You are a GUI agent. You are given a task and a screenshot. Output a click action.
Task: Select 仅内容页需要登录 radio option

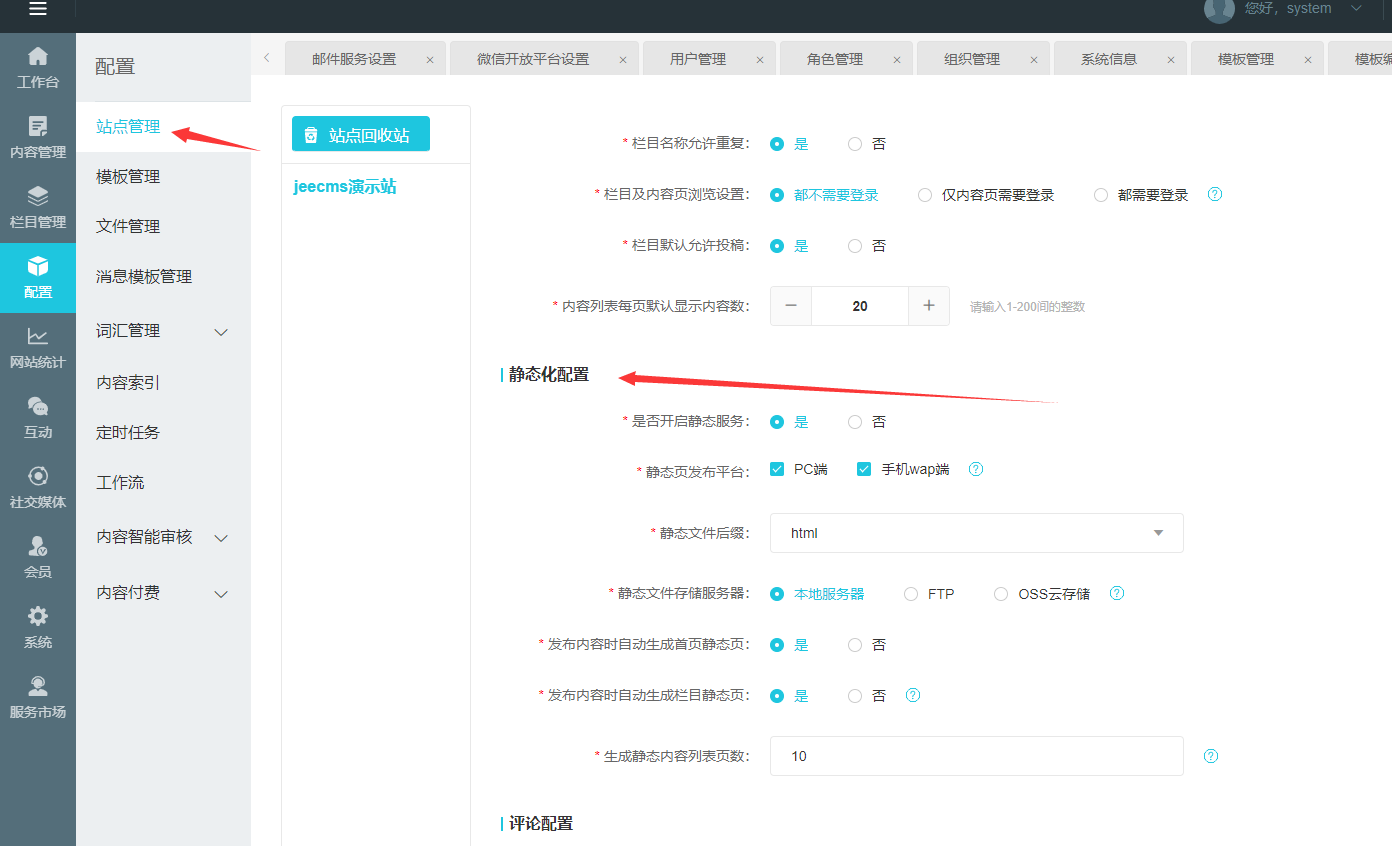(925, 195)
